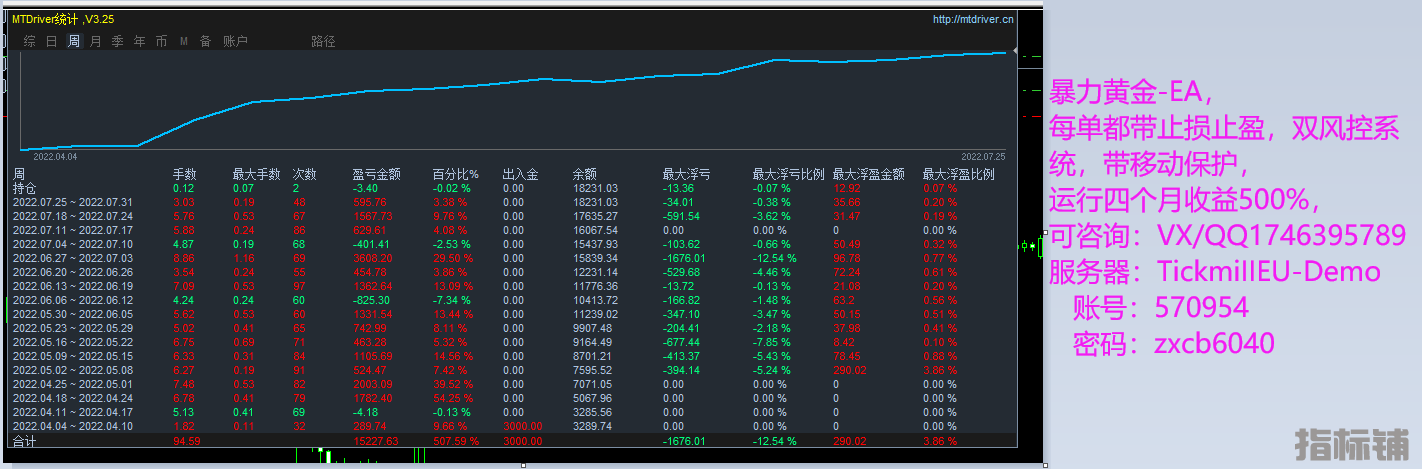Click the 路径 path button

pos(323,41)
